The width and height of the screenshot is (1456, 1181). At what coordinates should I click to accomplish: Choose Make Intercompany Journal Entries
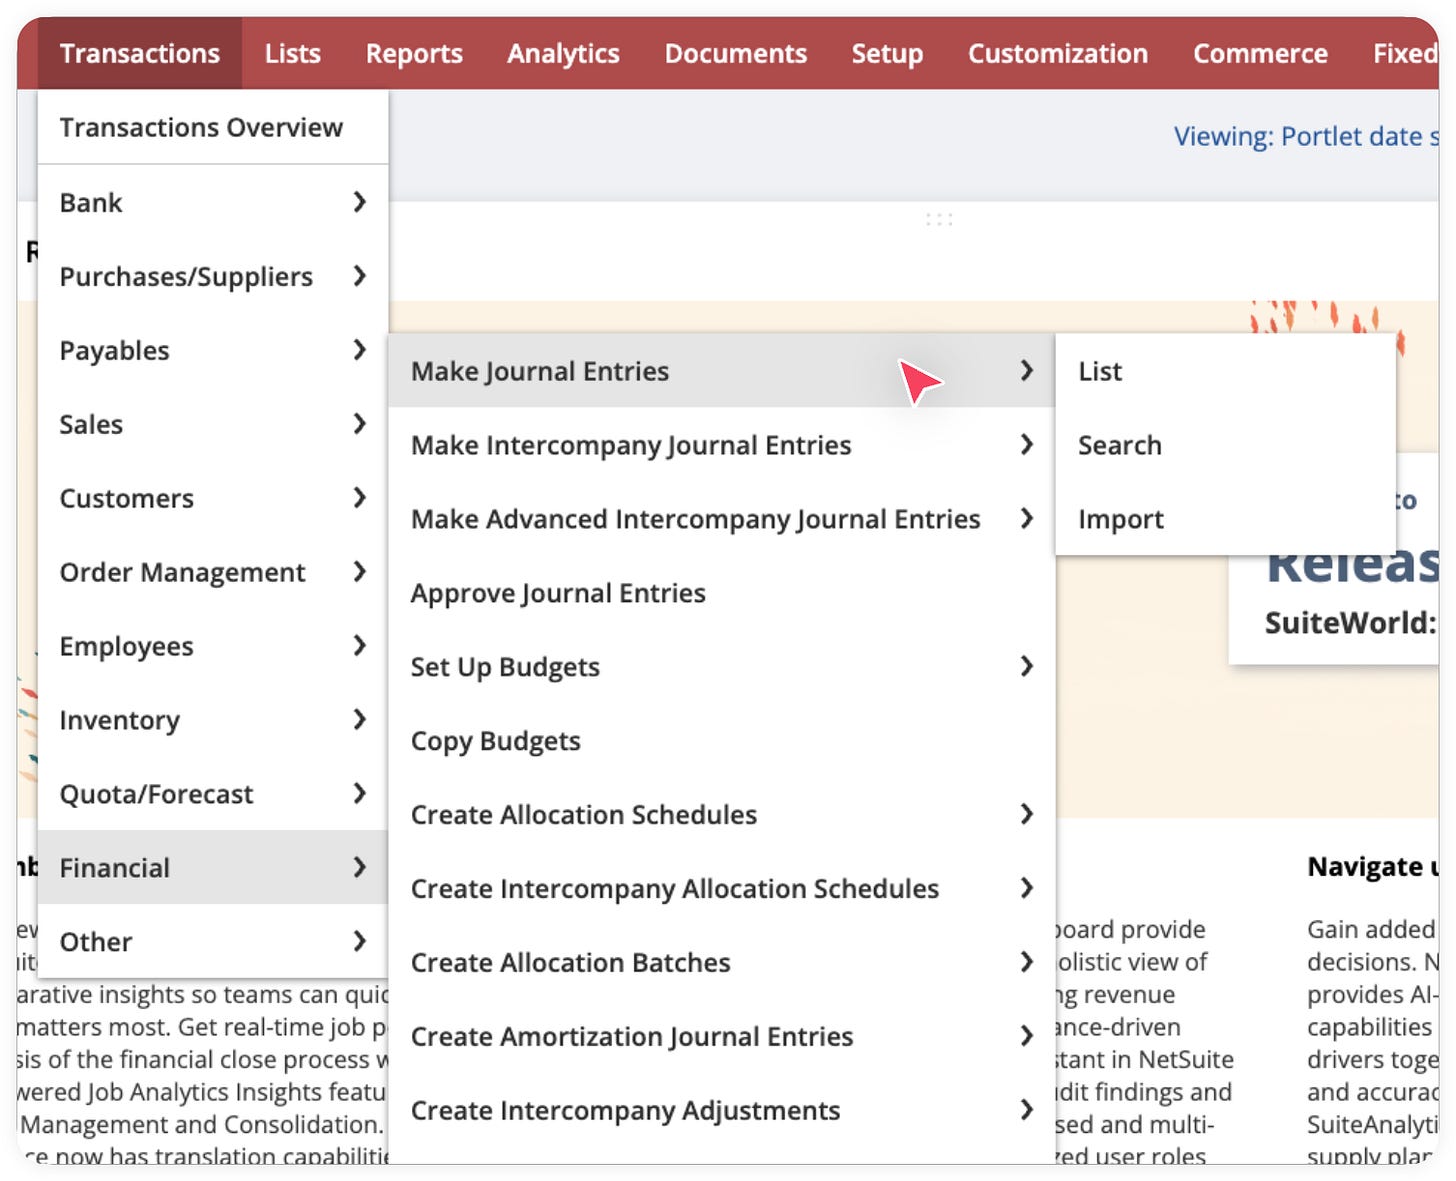[721, 445]
